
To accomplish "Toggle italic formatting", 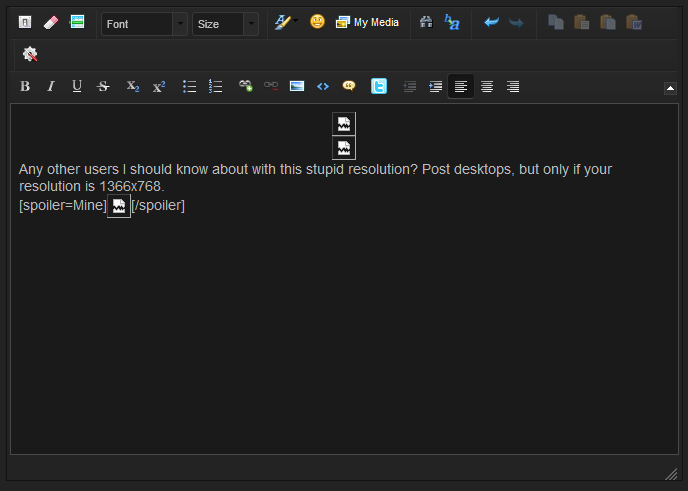I will point(51,86).
